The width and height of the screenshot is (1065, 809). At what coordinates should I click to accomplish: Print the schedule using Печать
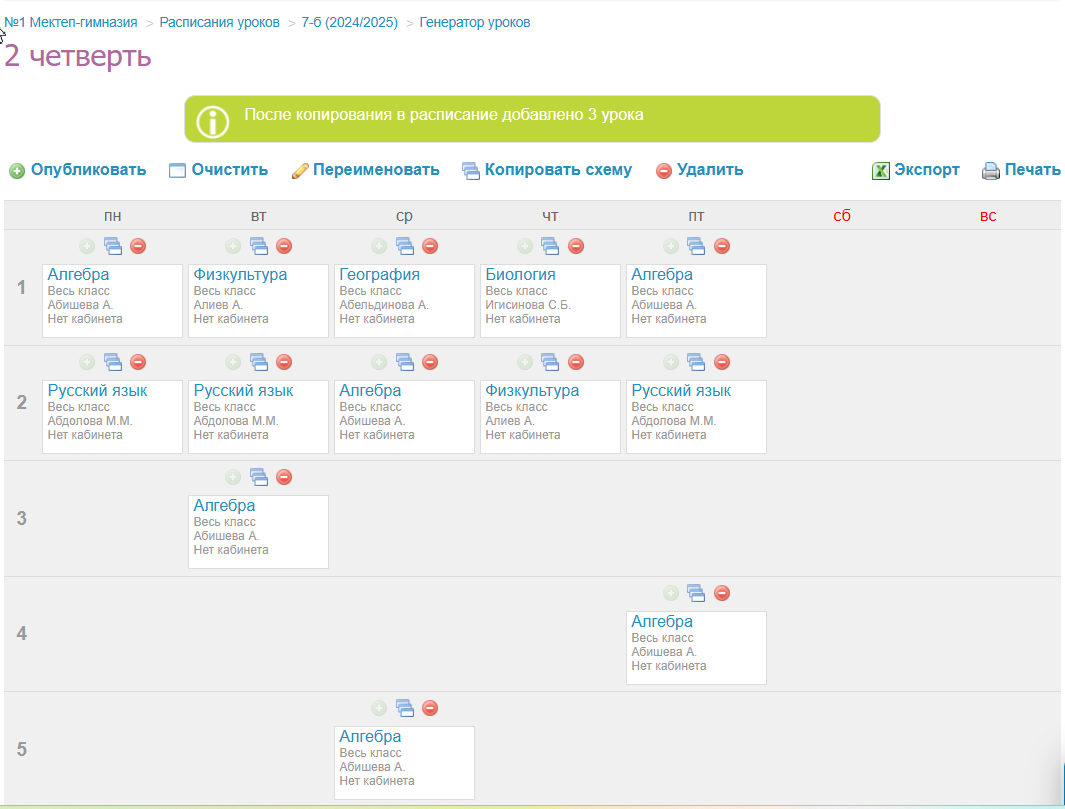[1021, 170]
